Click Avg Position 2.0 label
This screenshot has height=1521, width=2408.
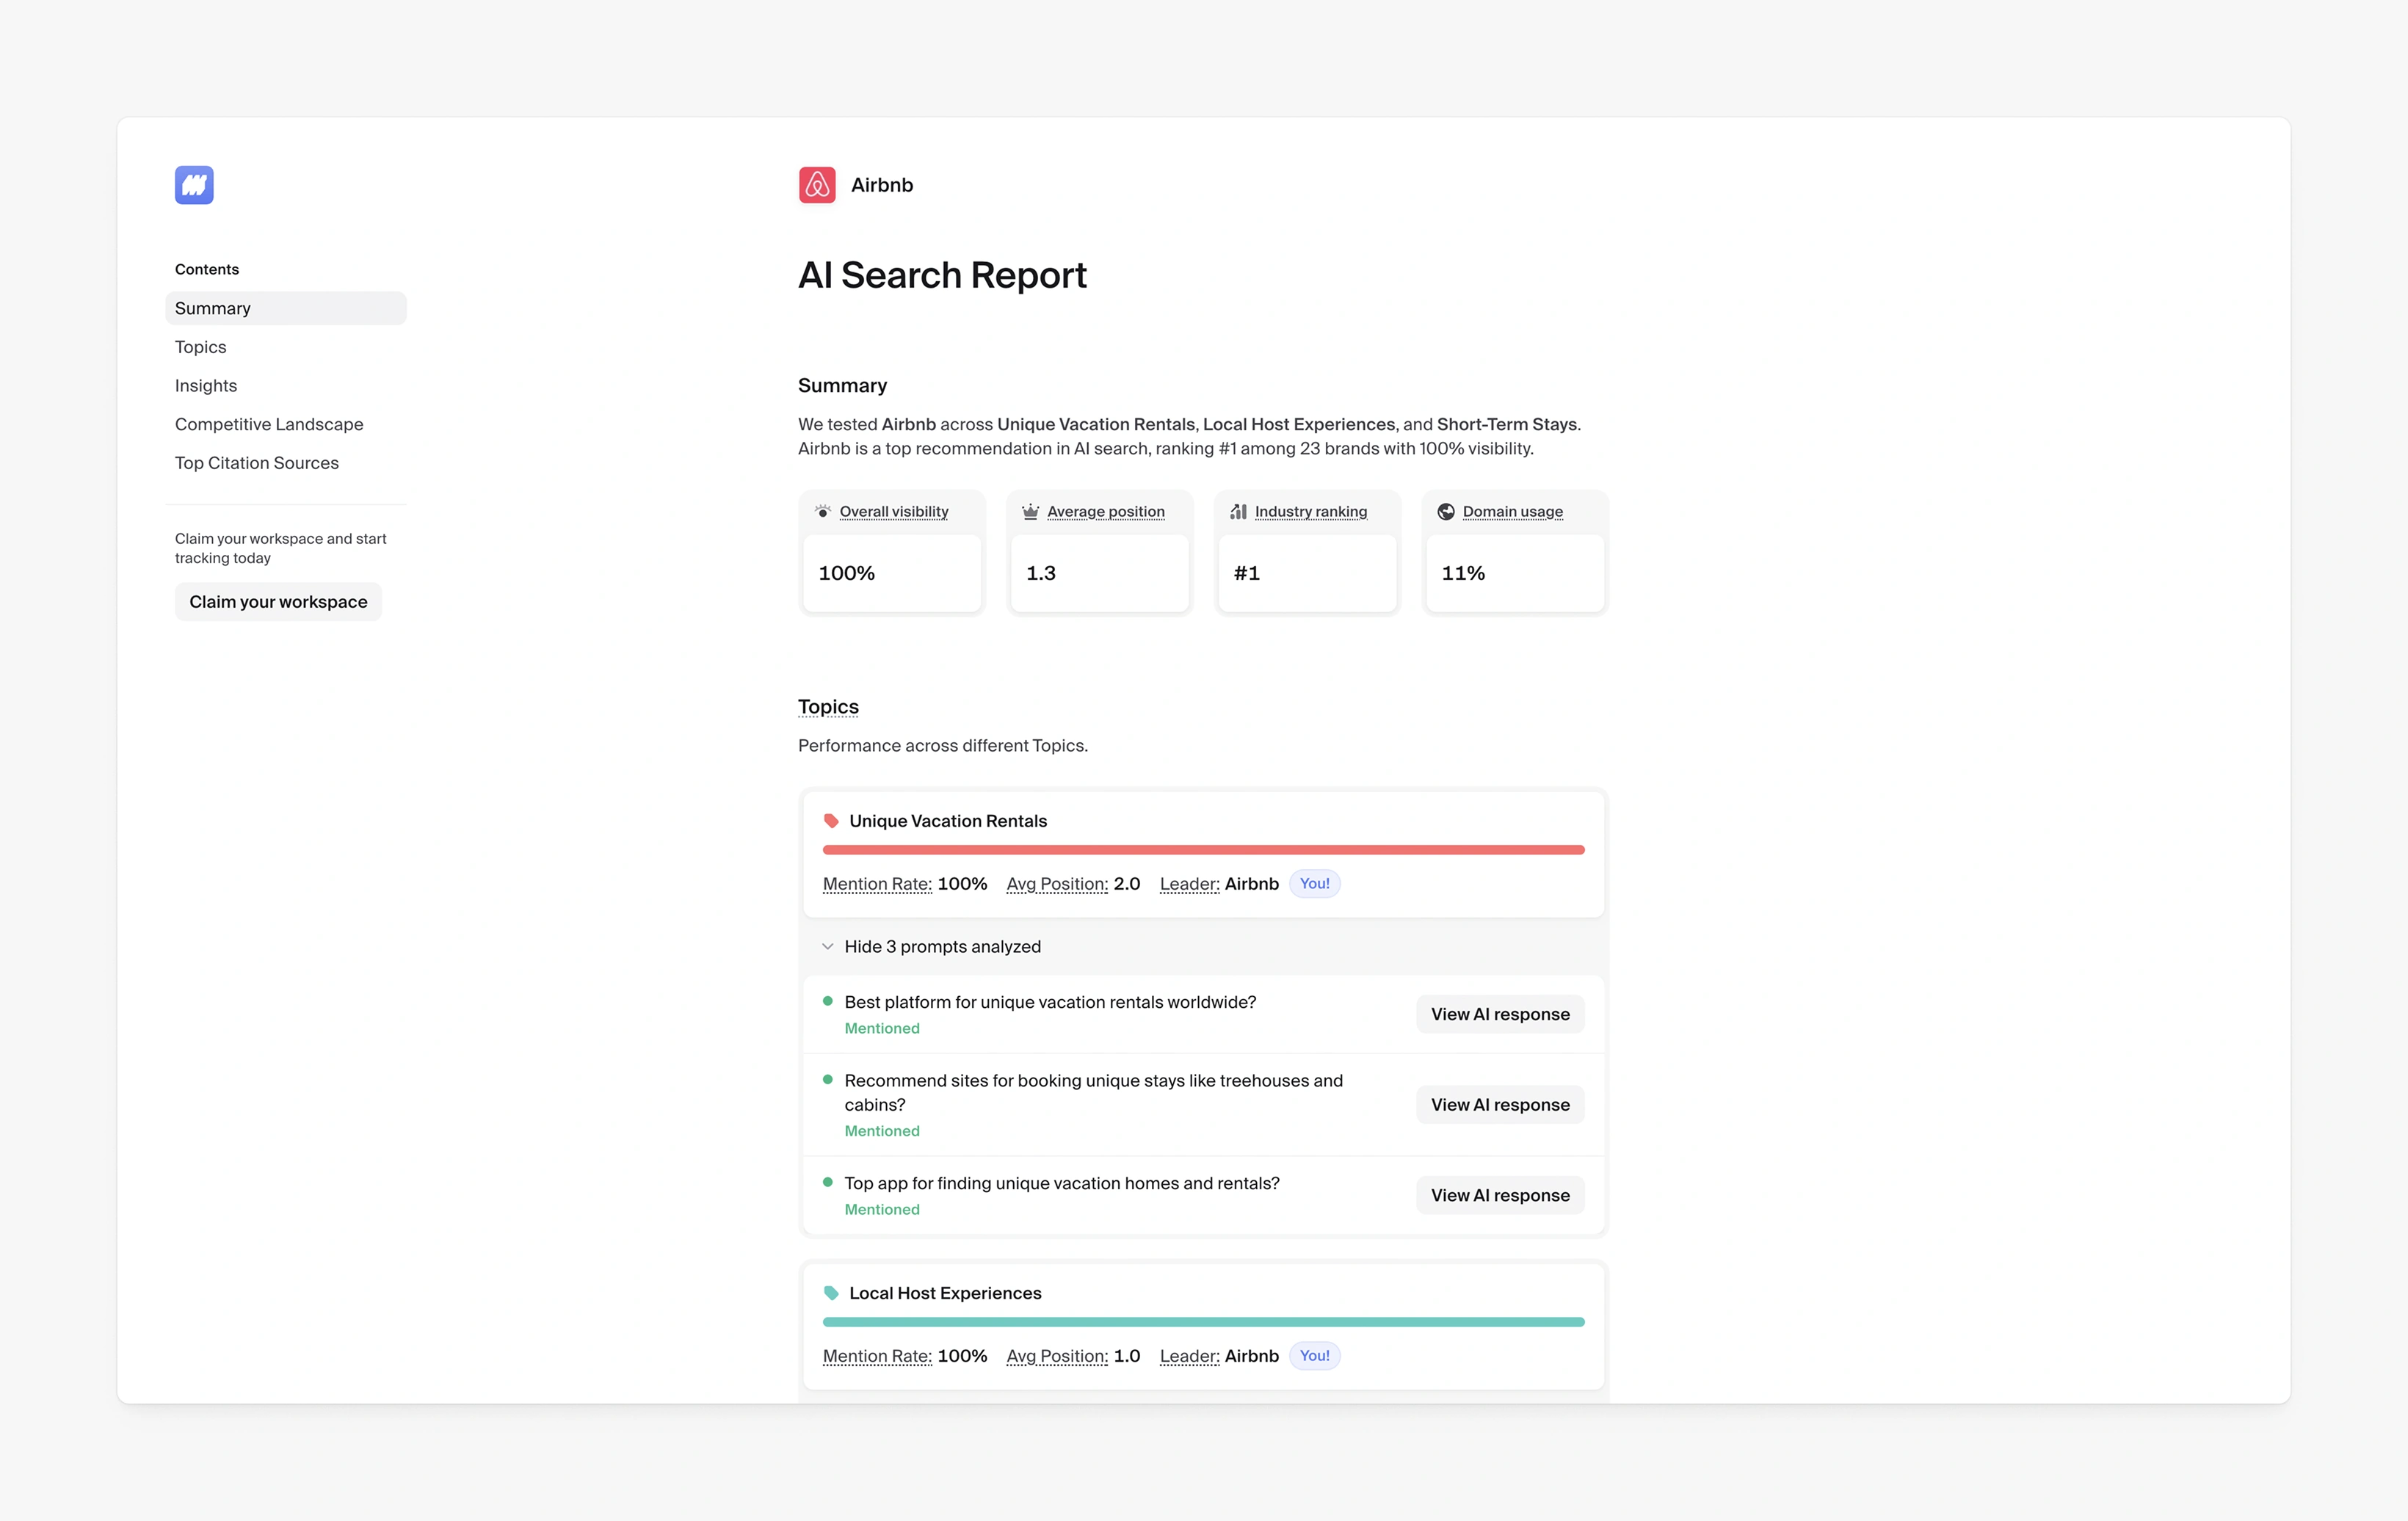pyautogui.click(x=1057, y=884)
